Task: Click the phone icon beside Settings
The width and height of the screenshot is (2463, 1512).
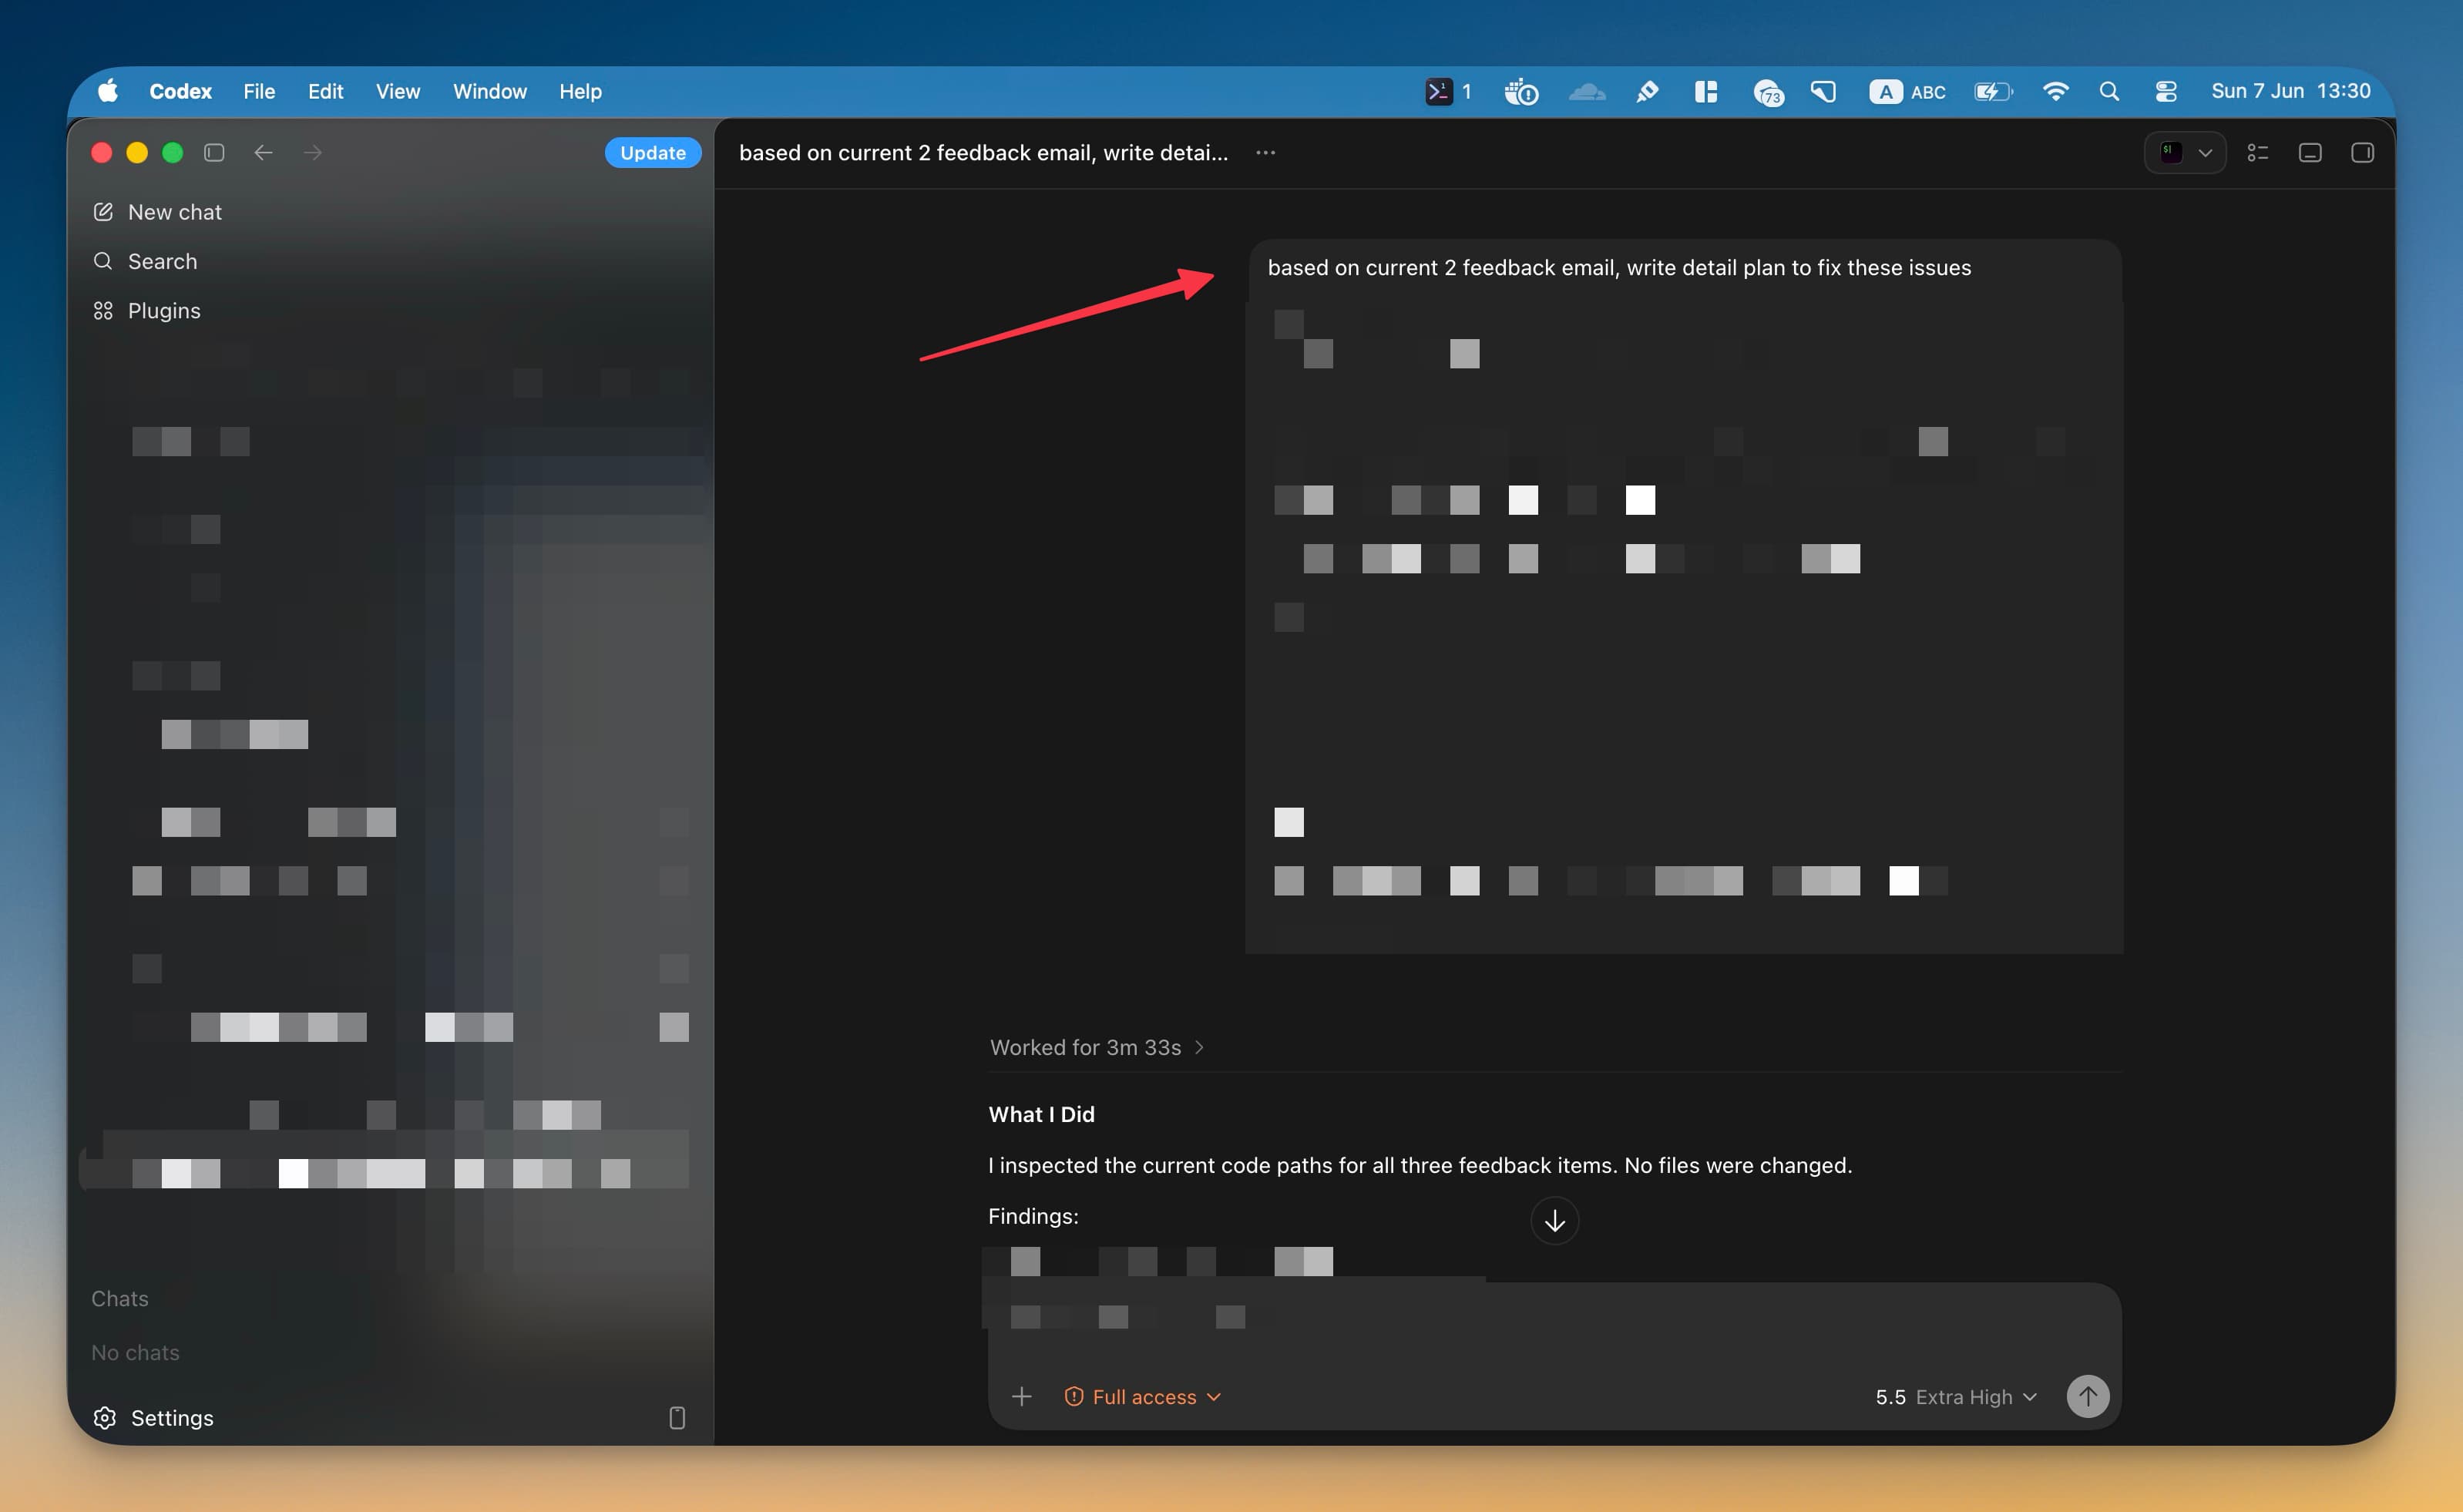Action: (677, 1418)
